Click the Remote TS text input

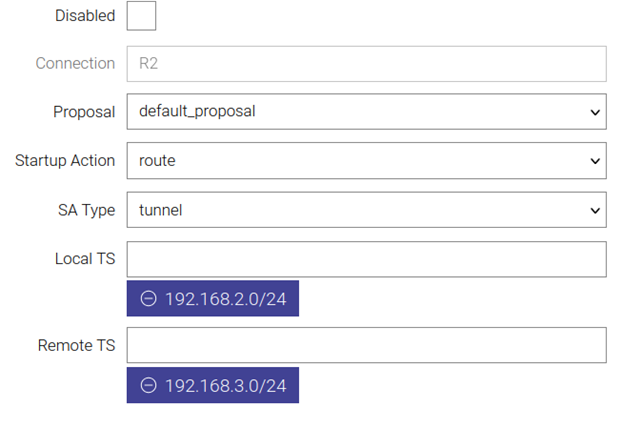point(366,345)
